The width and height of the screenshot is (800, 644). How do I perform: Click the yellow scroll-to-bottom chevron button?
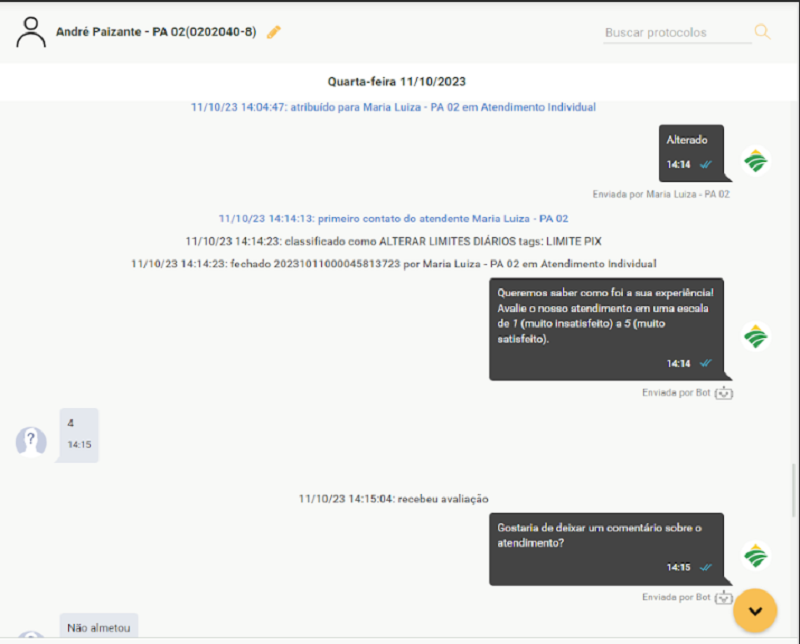(x=755, y=610)
